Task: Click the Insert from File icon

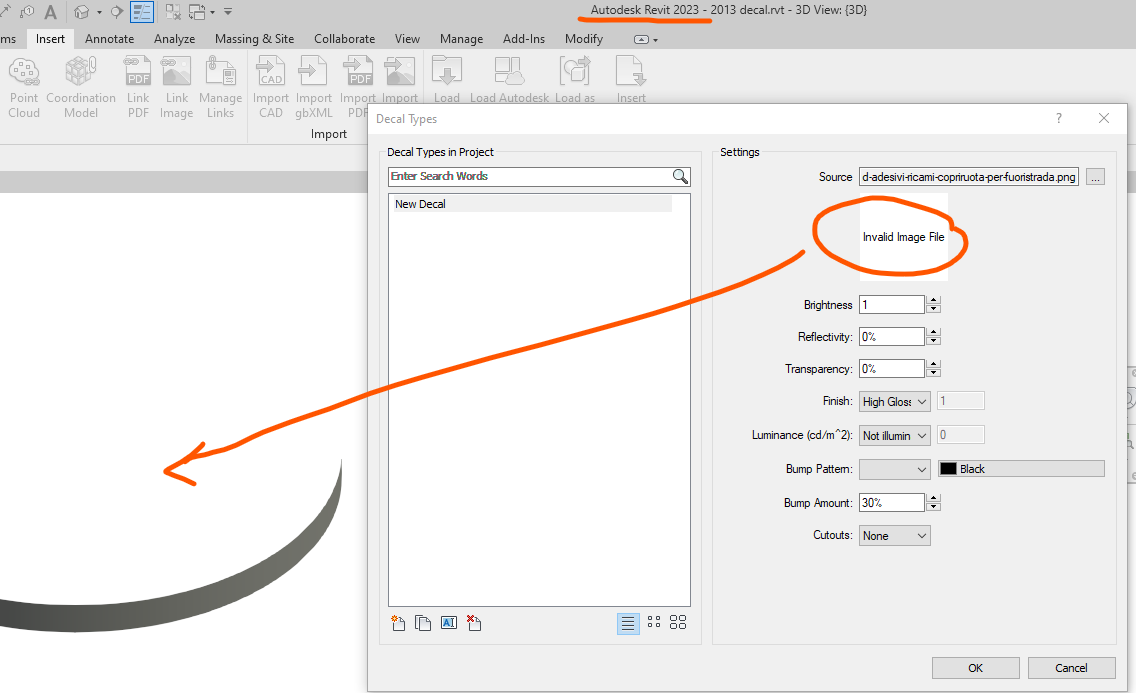Action: (630, 72)
